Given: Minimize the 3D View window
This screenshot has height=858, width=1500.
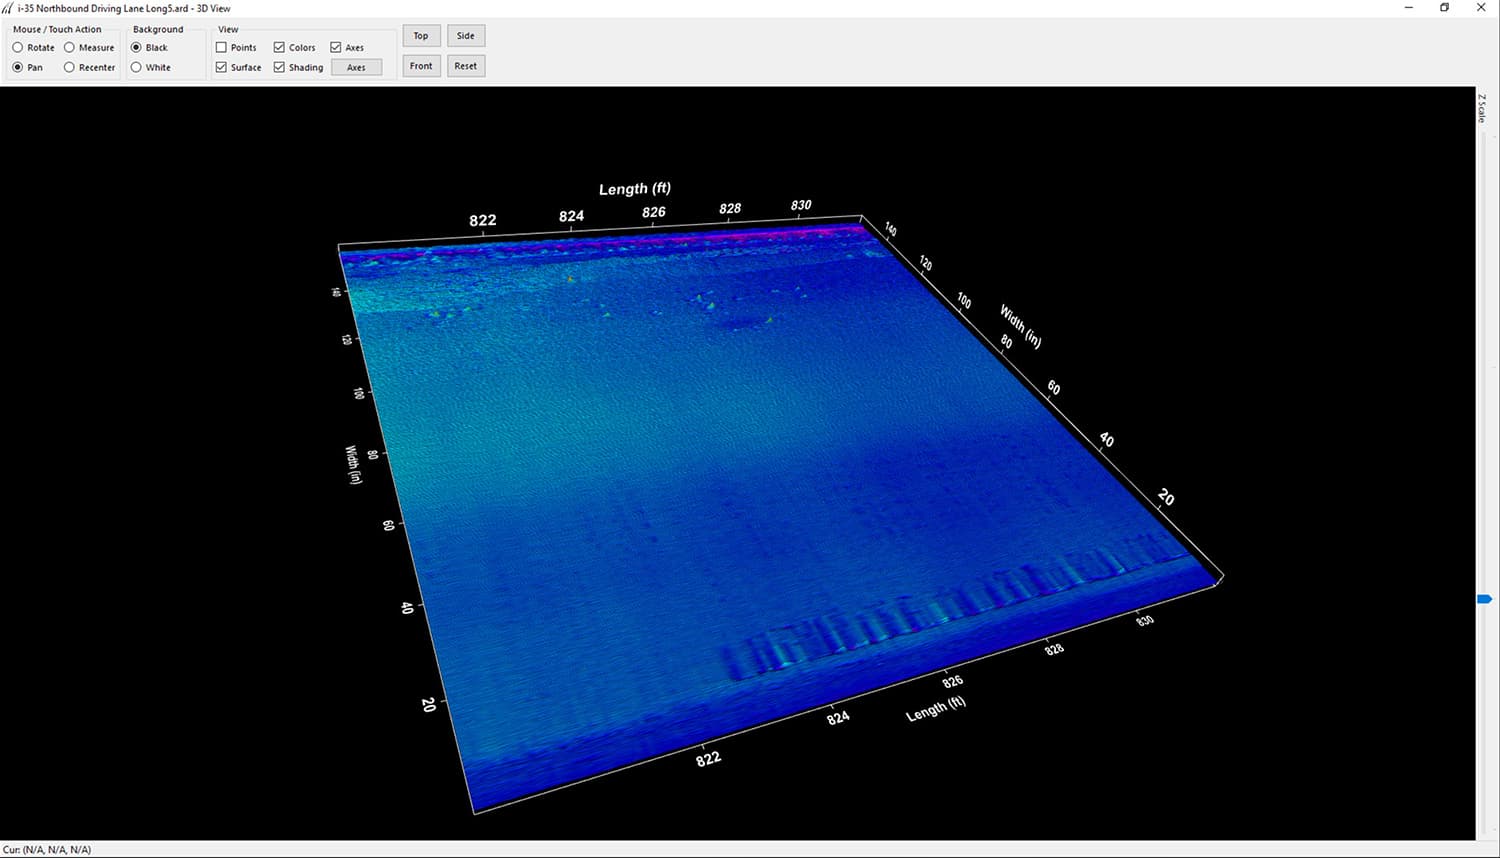Looking at the screenshot, I should (x=1409, y=8).
